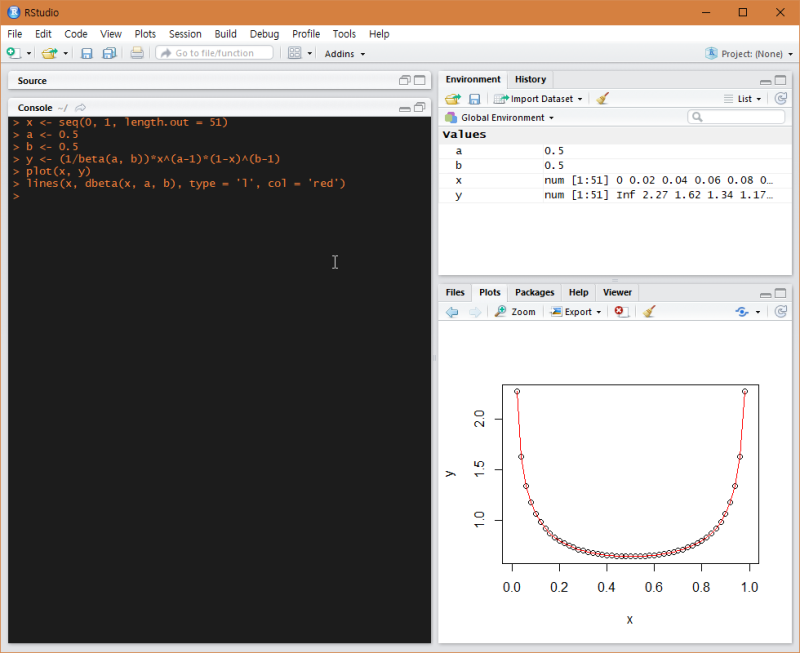The image size is (800, 653).
Task: Maximize the Plots pane
Action: 782,293
